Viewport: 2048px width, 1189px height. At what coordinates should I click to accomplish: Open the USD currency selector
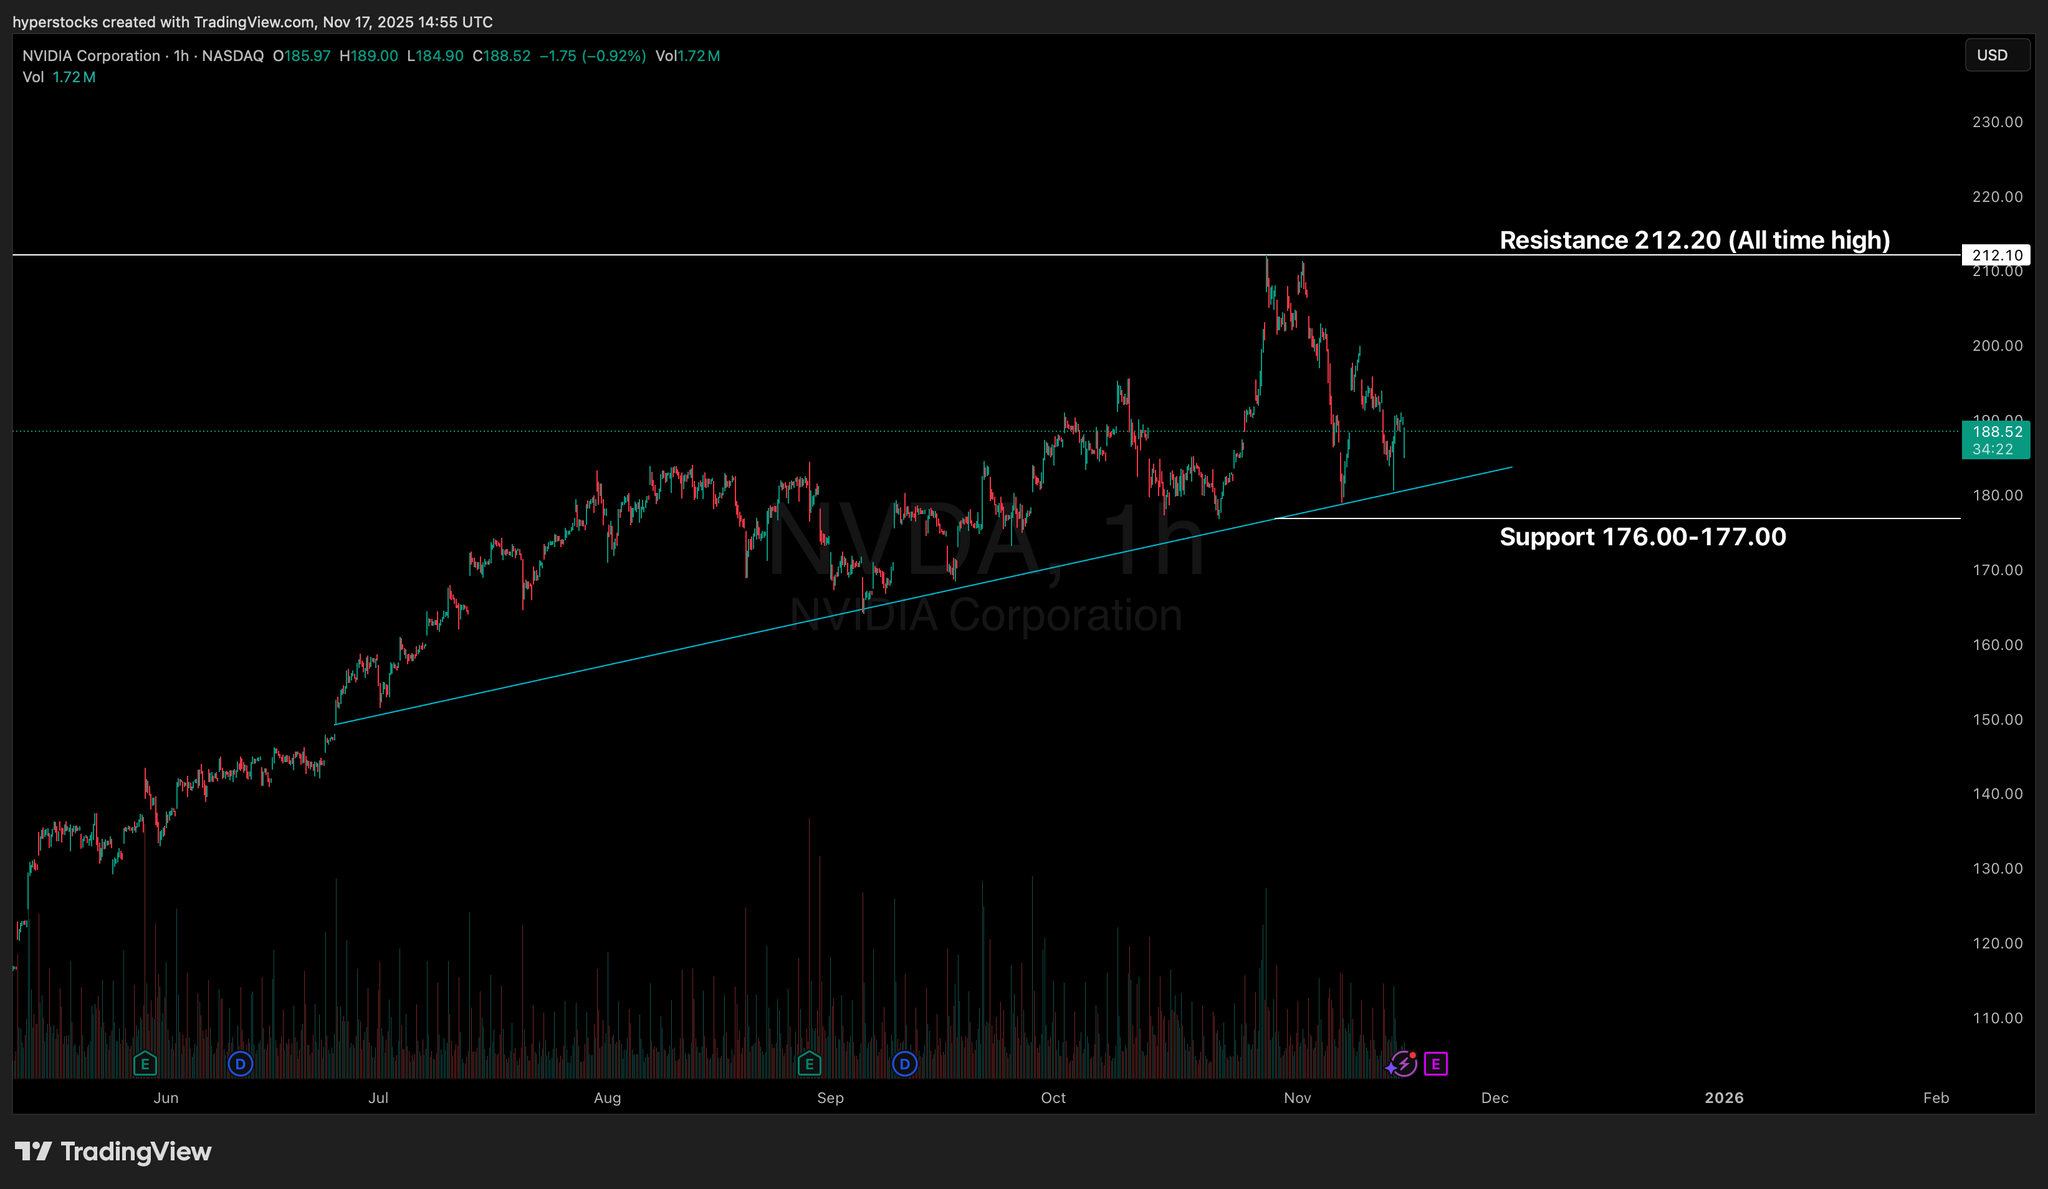tap(1996, 55)
